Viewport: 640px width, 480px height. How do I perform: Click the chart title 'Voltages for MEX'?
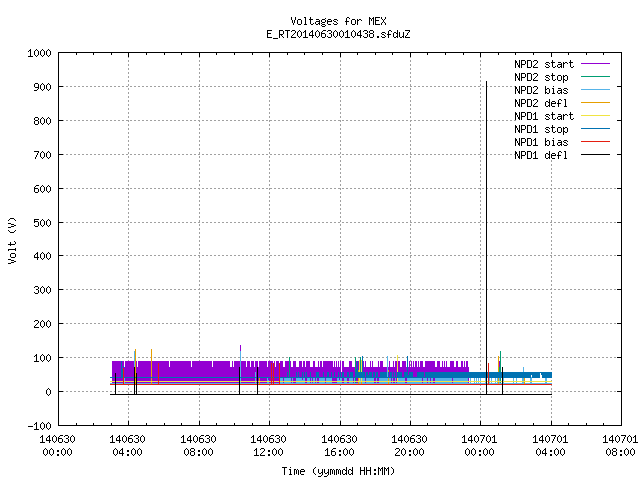(x=338, y=21)
